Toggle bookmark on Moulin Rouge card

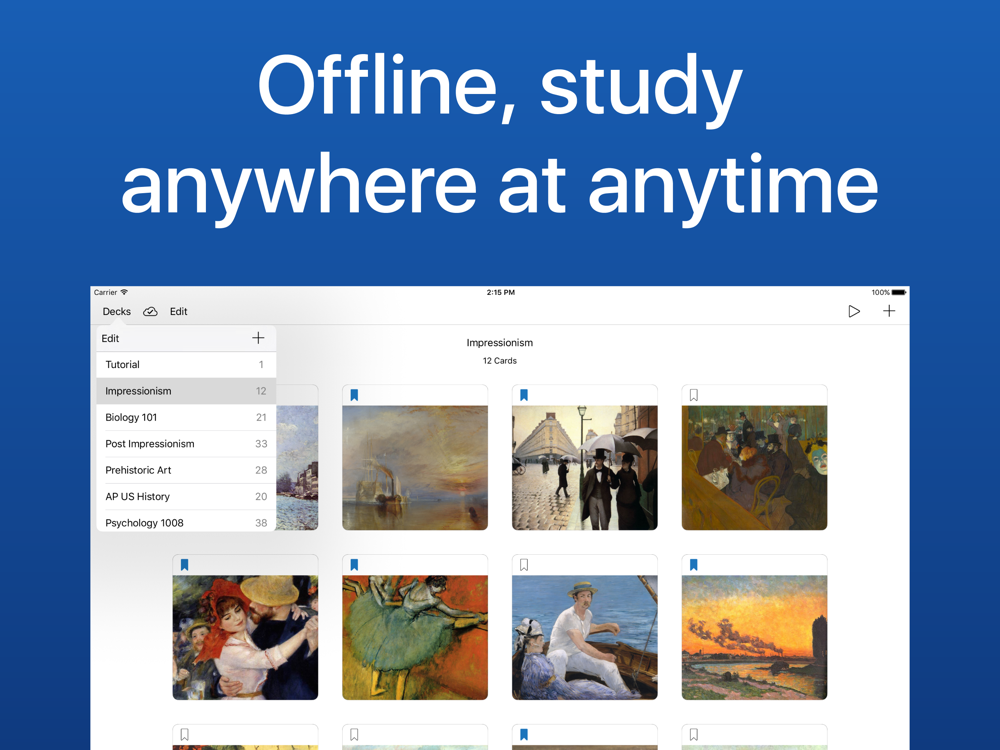(694, 395)
